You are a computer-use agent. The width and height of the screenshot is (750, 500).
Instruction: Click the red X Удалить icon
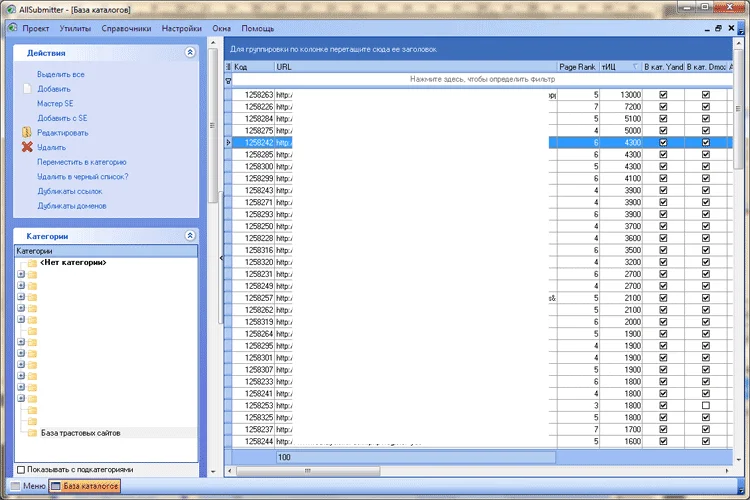click(27, 147)
